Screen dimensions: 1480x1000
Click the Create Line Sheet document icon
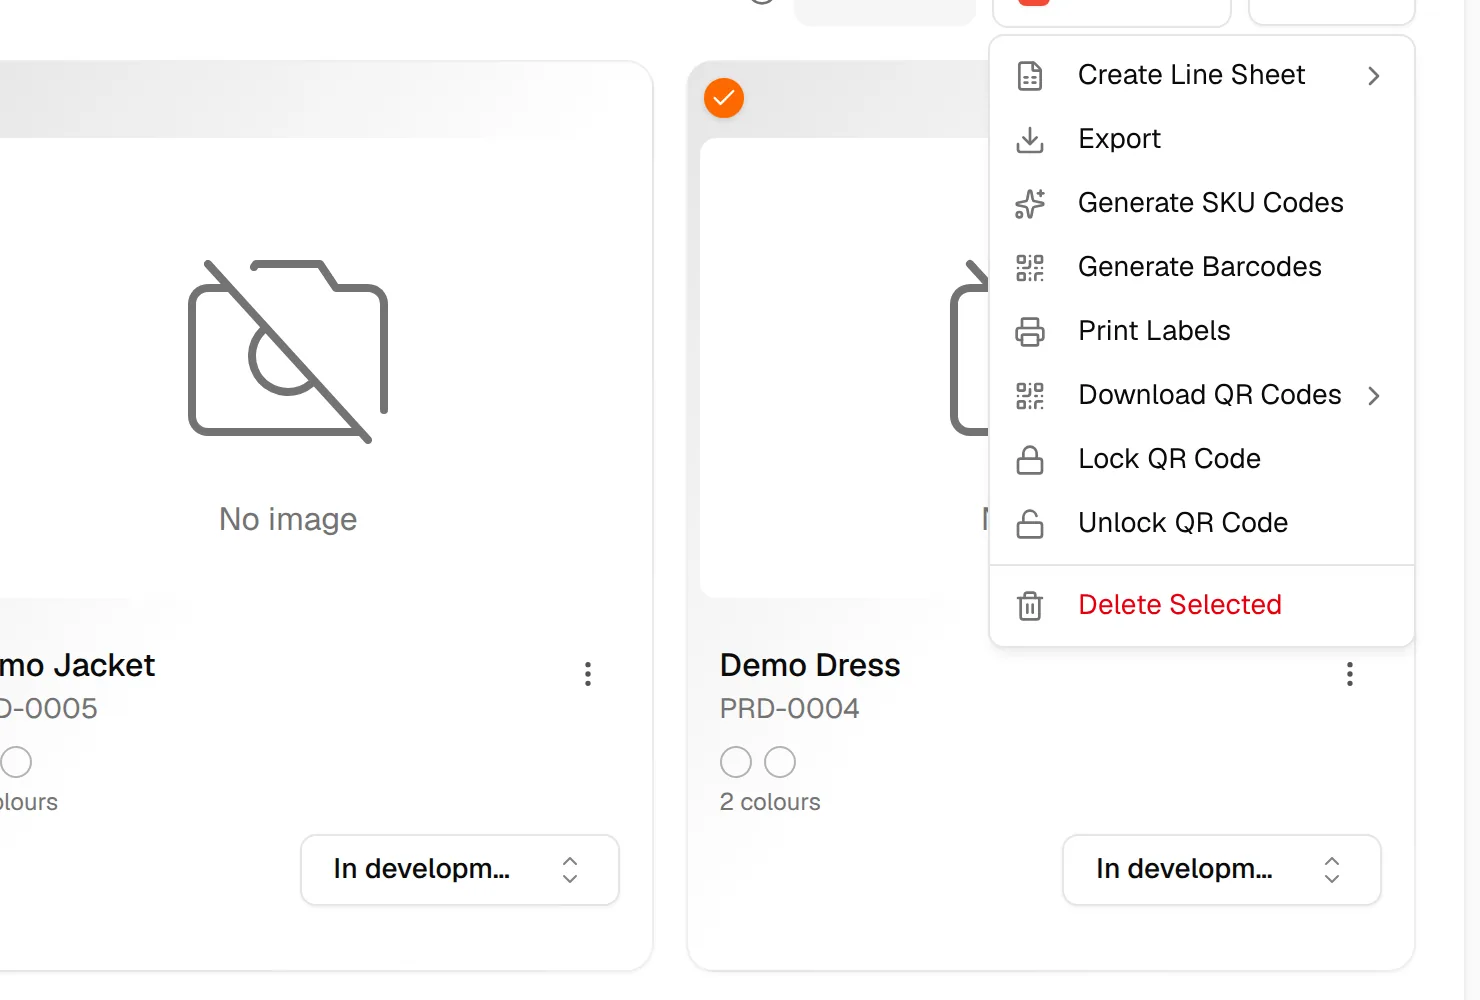point(1029,76)
